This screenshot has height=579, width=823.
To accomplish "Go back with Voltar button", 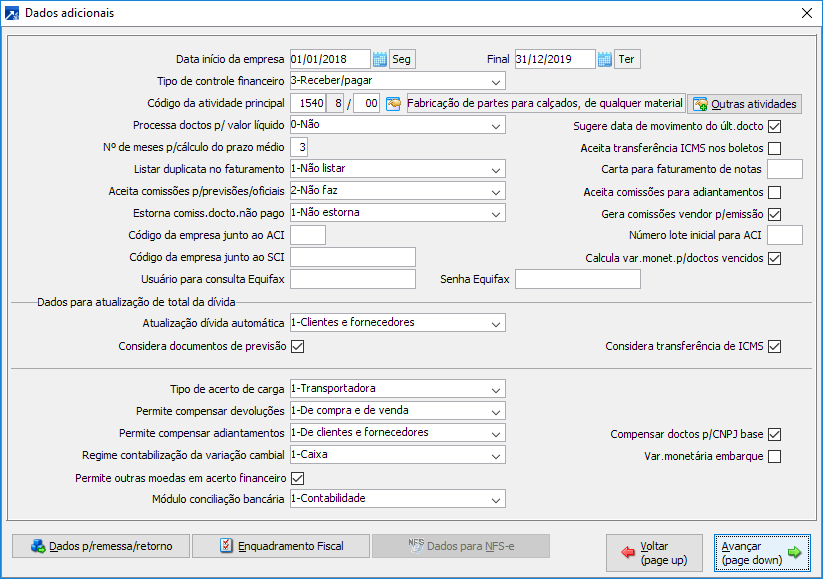I will (x=654, y=553).
